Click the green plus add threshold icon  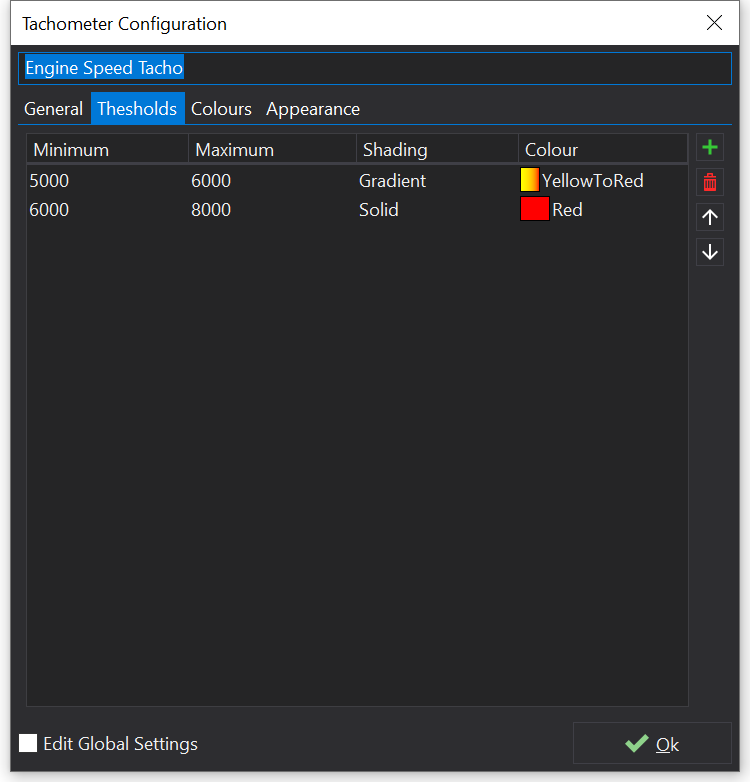[710, 148]
